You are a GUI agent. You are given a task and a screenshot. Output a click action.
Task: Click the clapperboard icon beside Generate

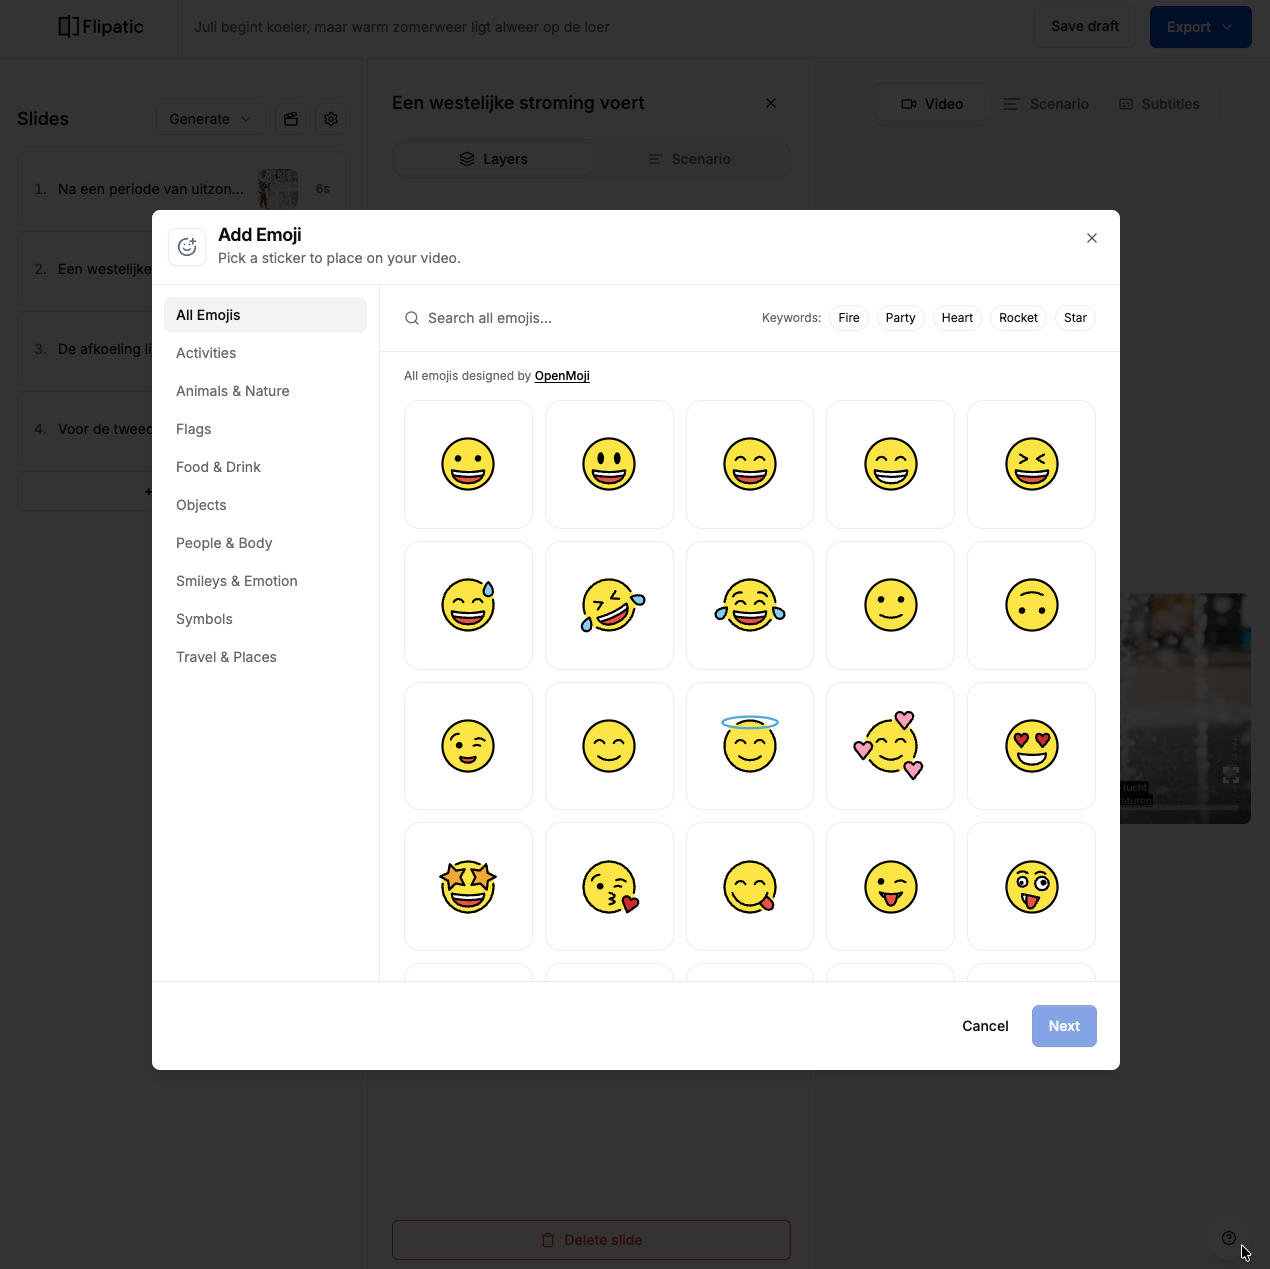291,119
